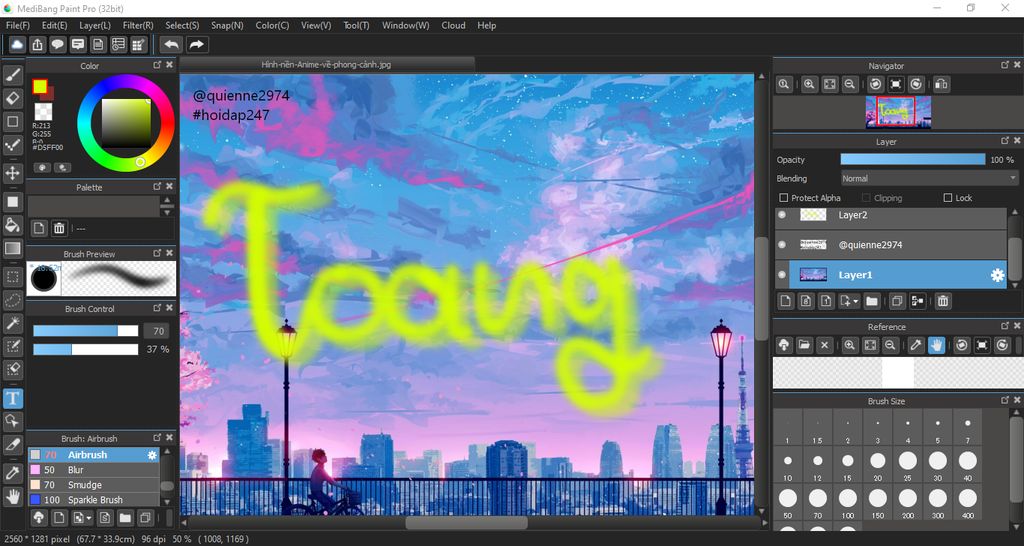Select the Eraser tool in left toolbar

click(12, 99)
